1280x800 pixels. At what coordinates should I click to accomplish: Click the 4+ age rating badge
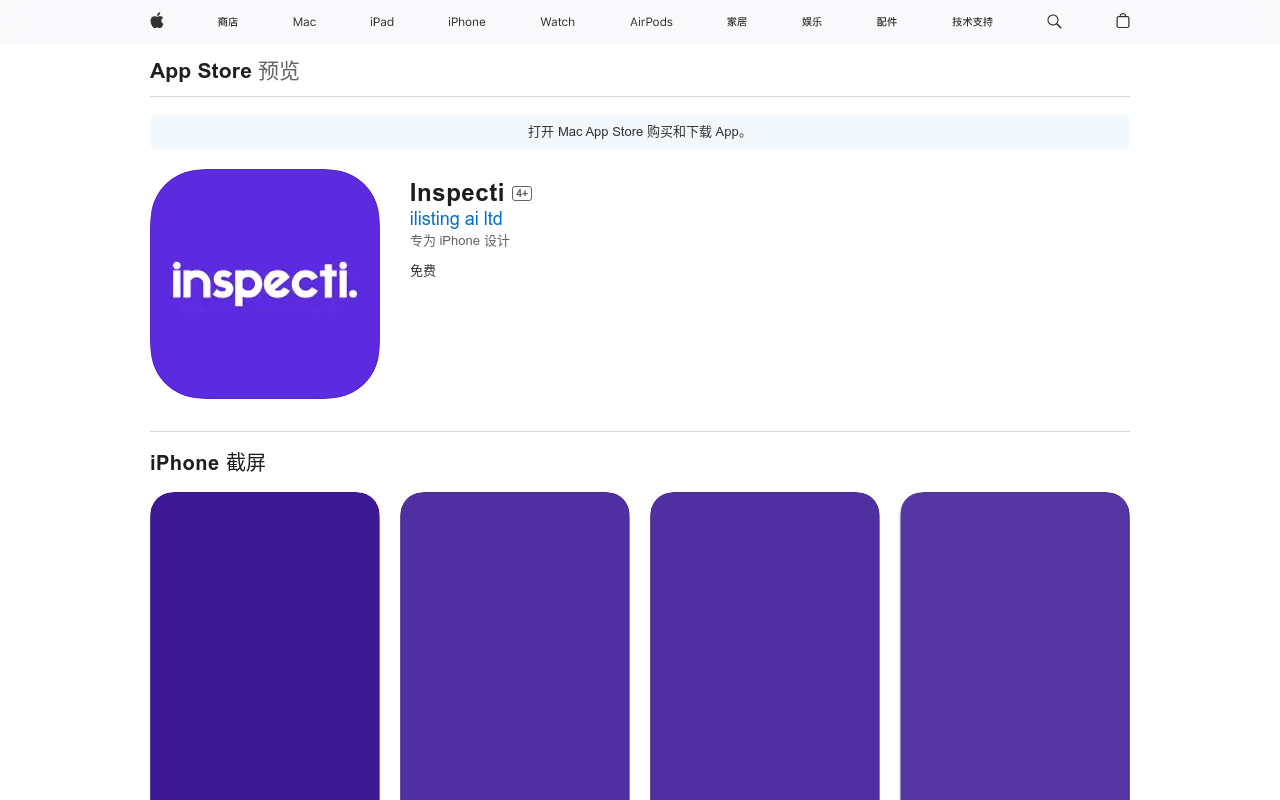click(522, 193)
